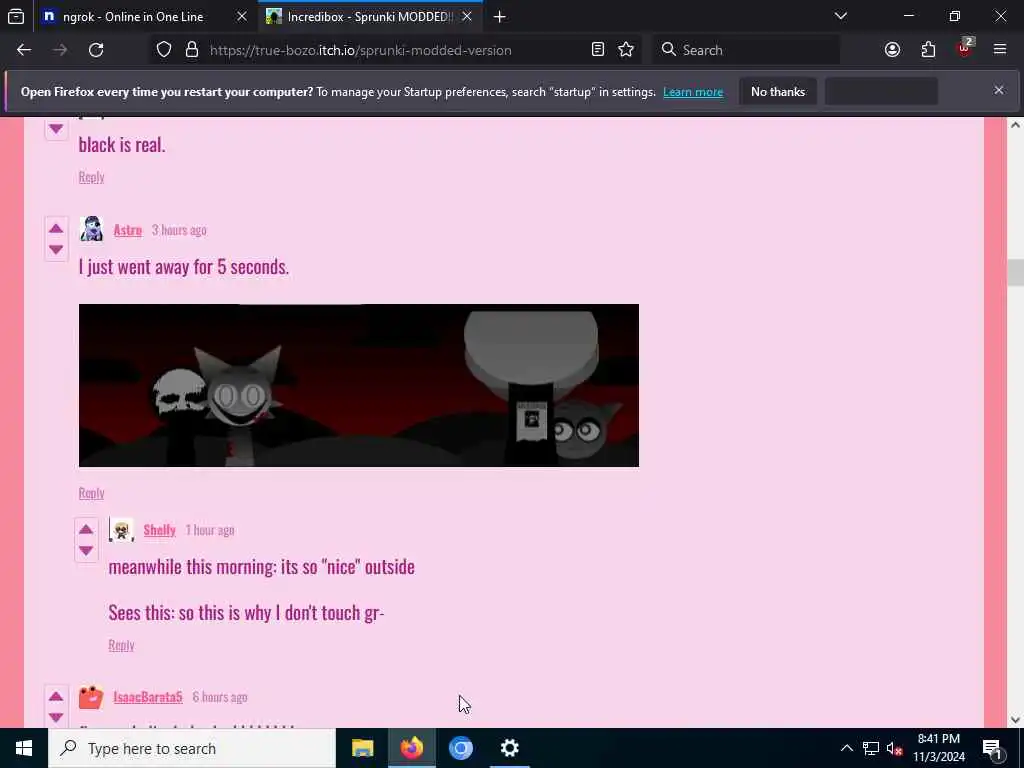Image resolution: width=1024 pixels, height=768 pixels.
Task: Reply to Shelly's comment
Action: pos(121,645)
